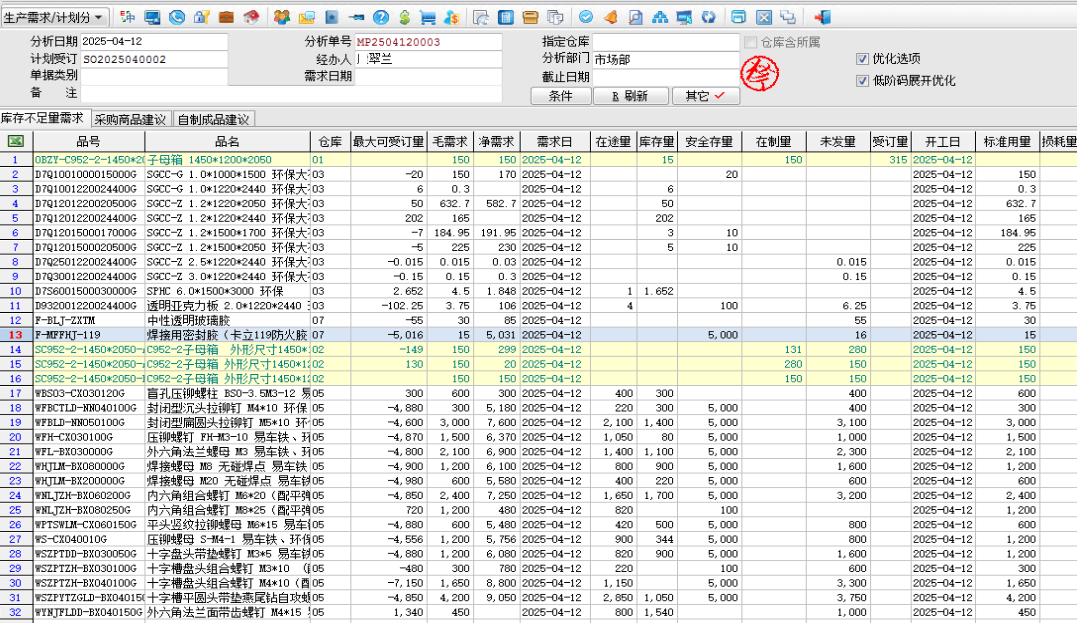Click the shopping cart toolbar icon

click(x=428, y=17)
